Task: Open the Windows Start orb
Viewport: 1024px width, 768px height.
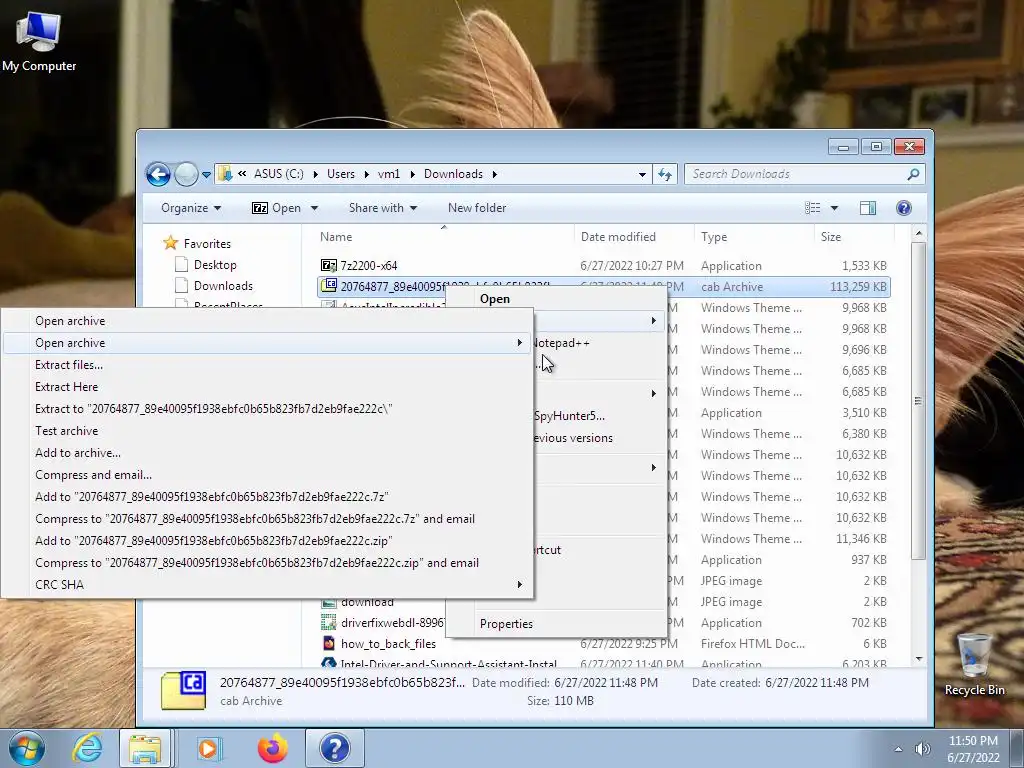Action: (x=27, y=748)
